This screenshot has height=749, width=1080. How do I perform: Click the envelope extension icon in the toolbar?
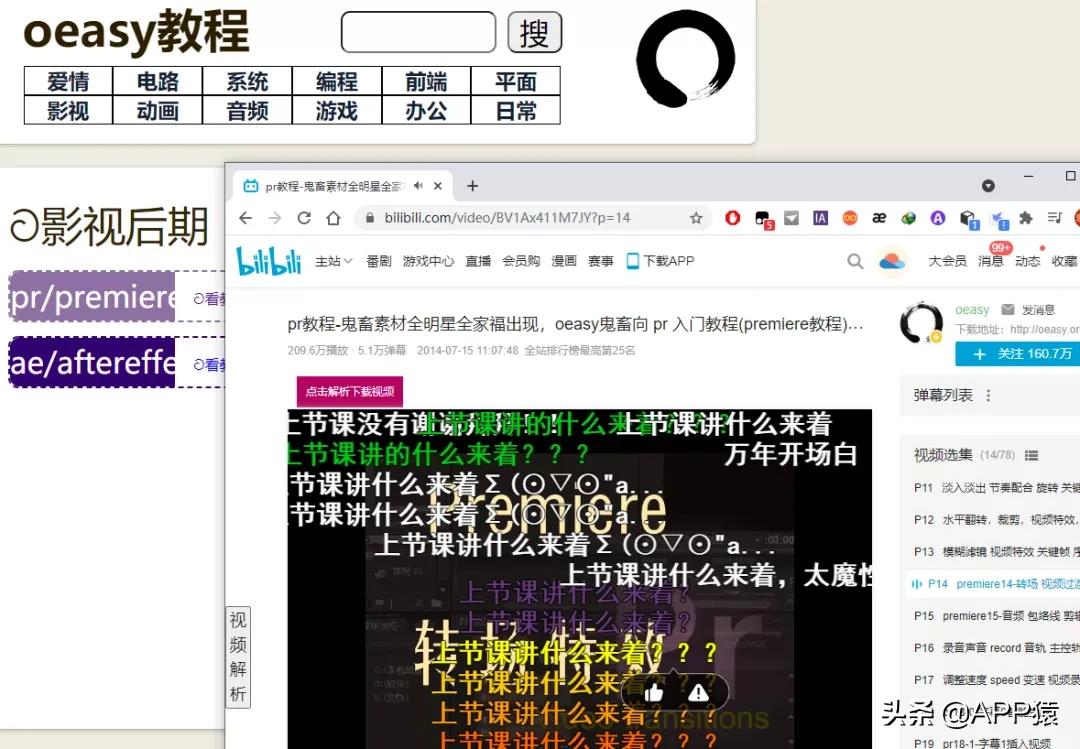point(792,217)
